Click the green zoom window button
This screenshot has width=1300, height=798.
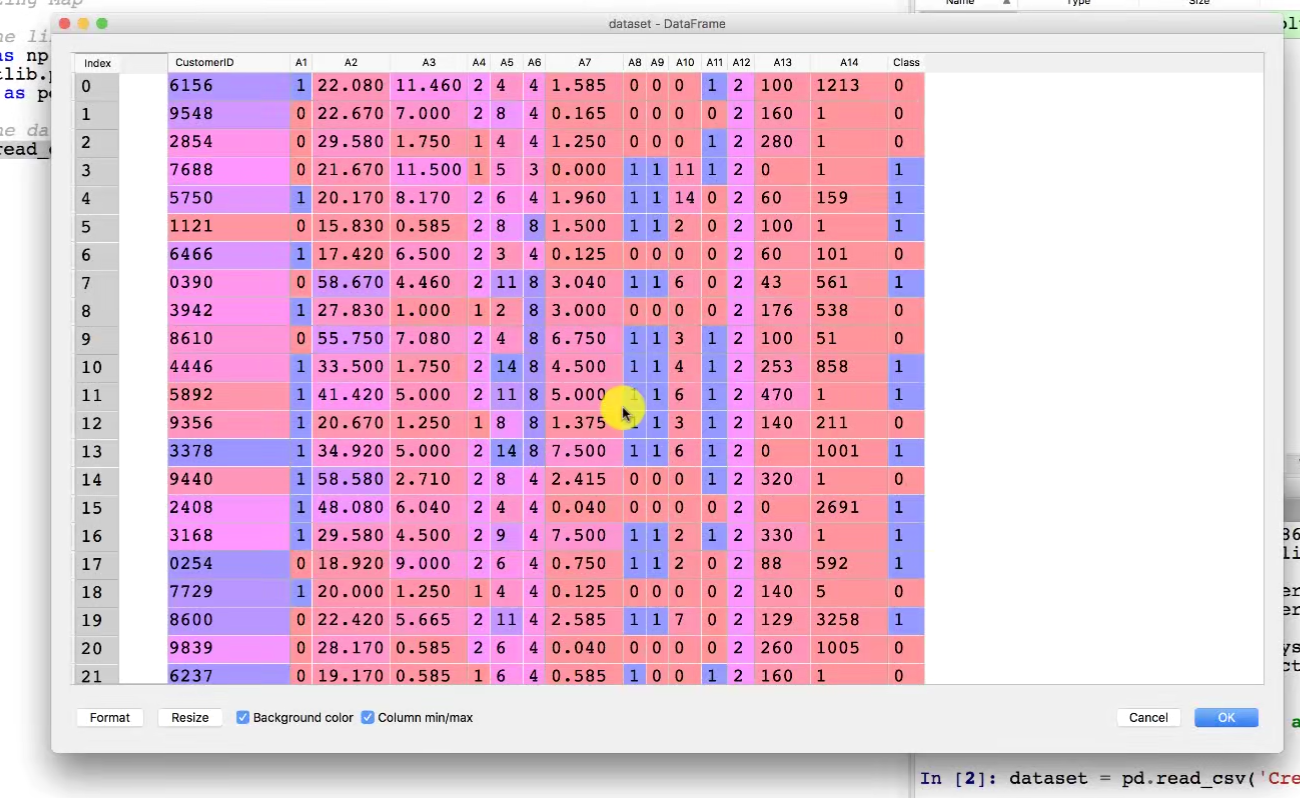pos(101,23)
